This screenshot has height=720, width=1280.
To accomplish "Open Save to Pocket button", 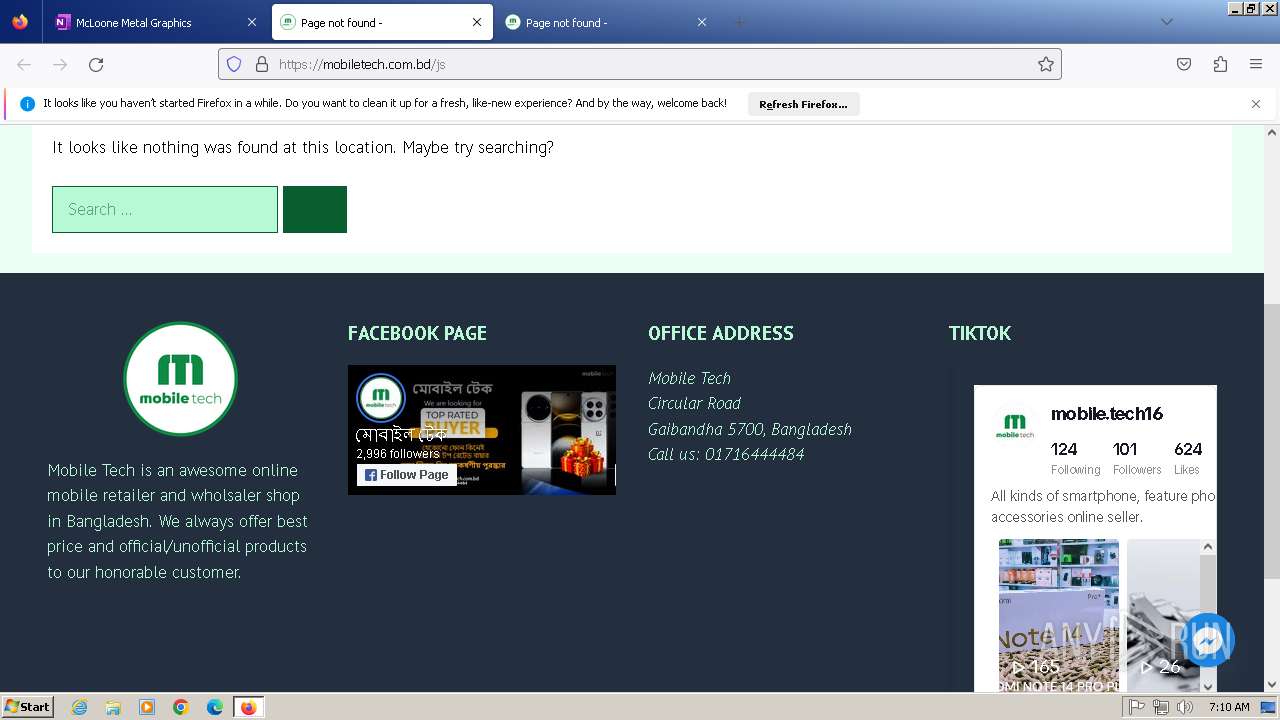I will pos(1184,64).
